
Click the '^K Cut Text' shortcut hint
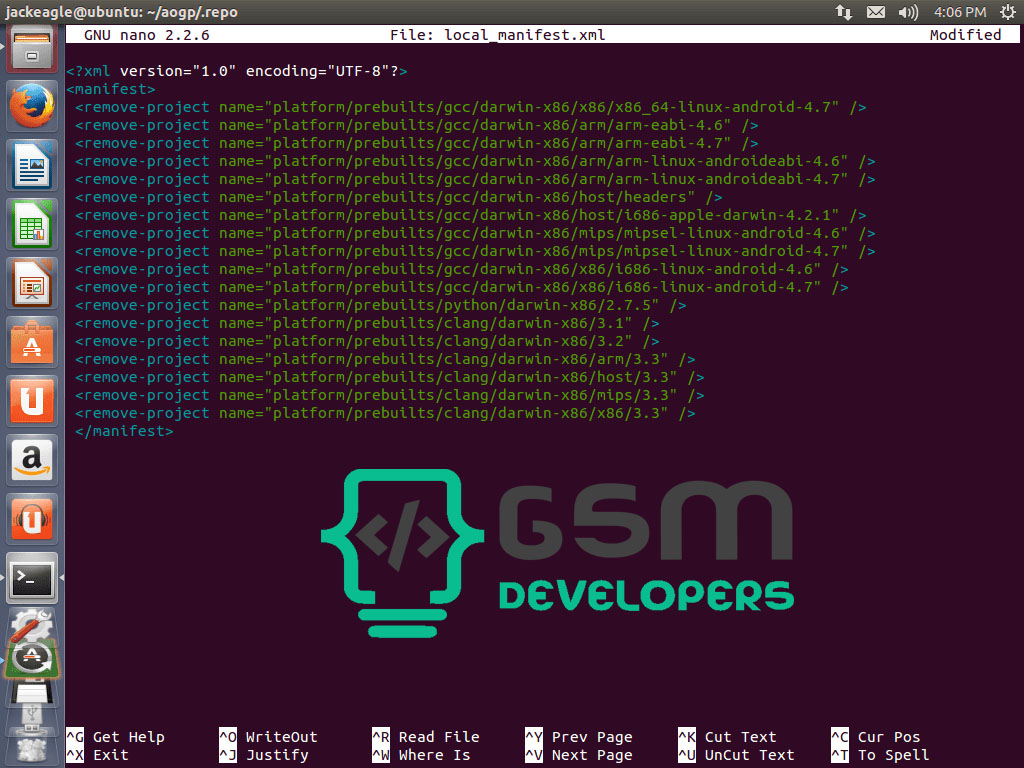tap(728, 737)
